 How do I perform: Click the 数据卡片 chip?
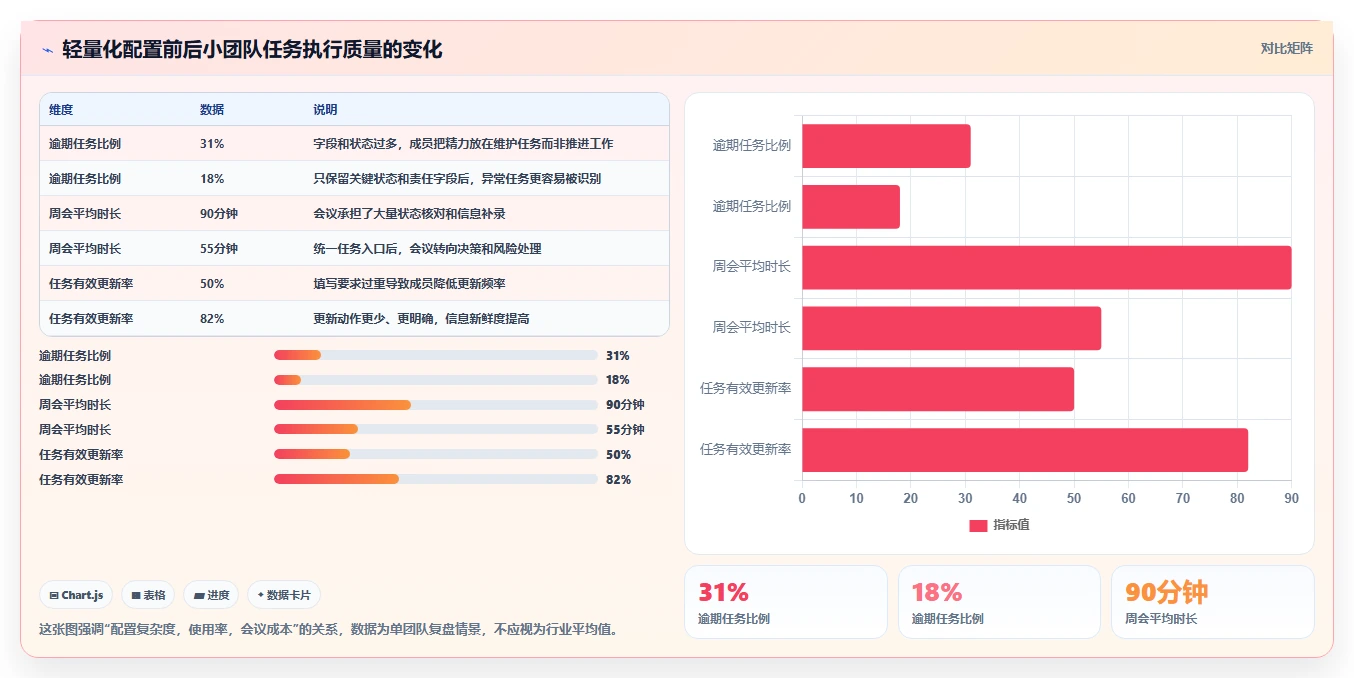tap(284, 595)
